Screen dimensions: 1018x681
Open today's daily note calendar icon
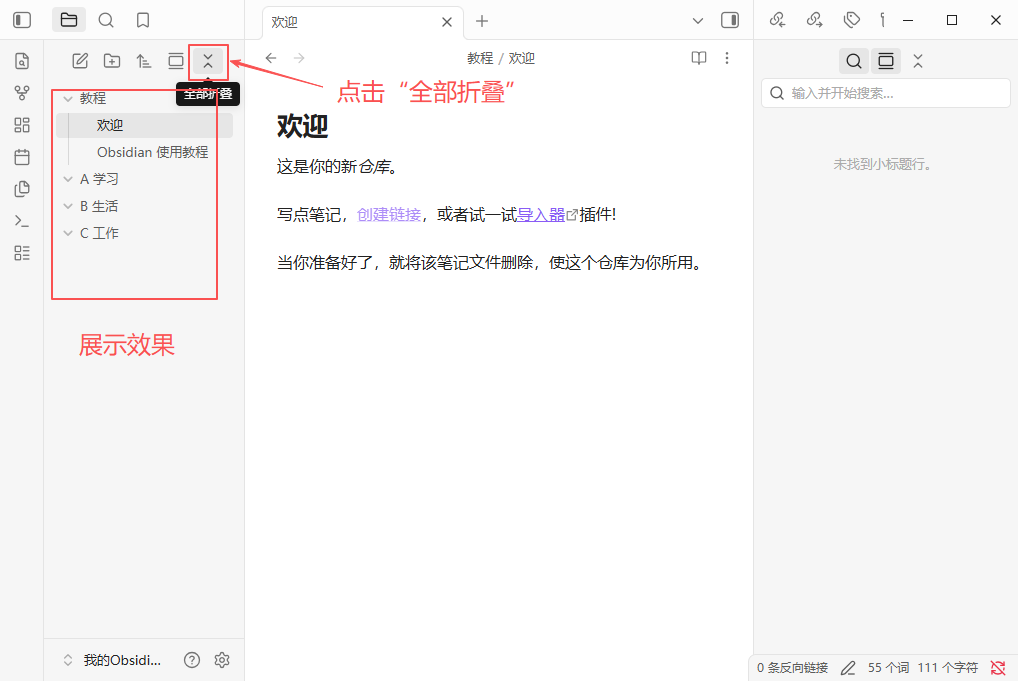coord(22,156)
